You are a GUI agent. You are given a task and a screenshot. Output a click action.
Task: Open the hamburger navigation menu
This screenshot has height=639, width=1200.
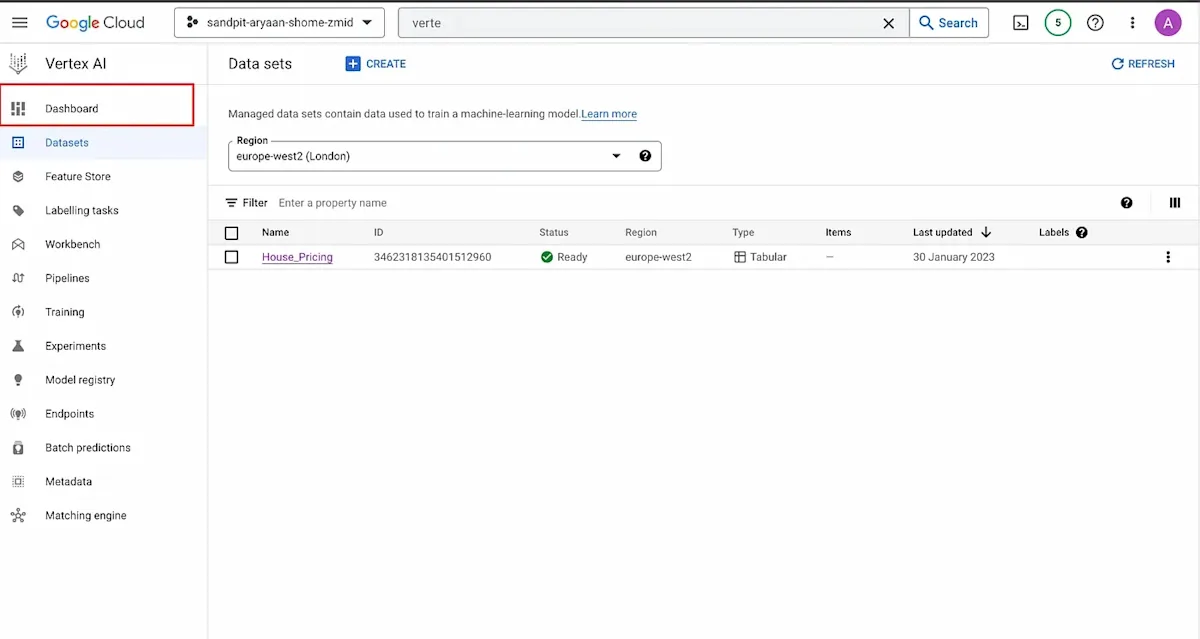click(x=19, y=23)
